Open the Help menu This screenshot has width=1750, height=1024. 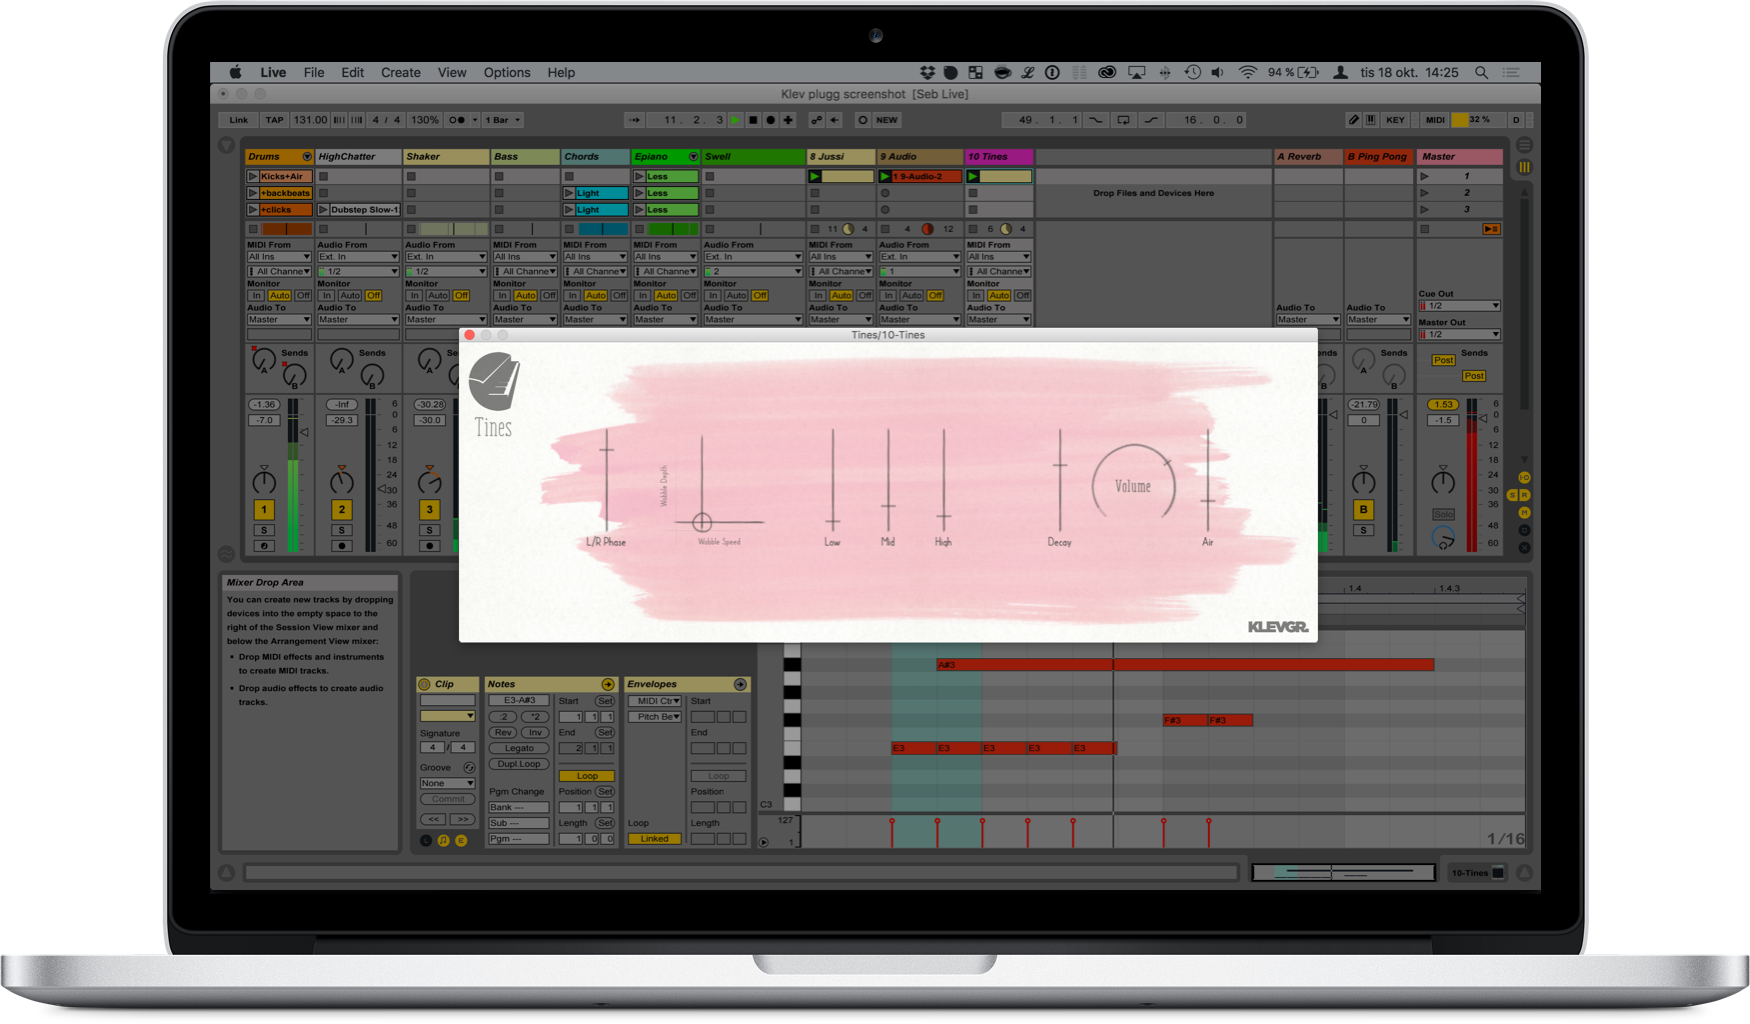coord(561,73)
